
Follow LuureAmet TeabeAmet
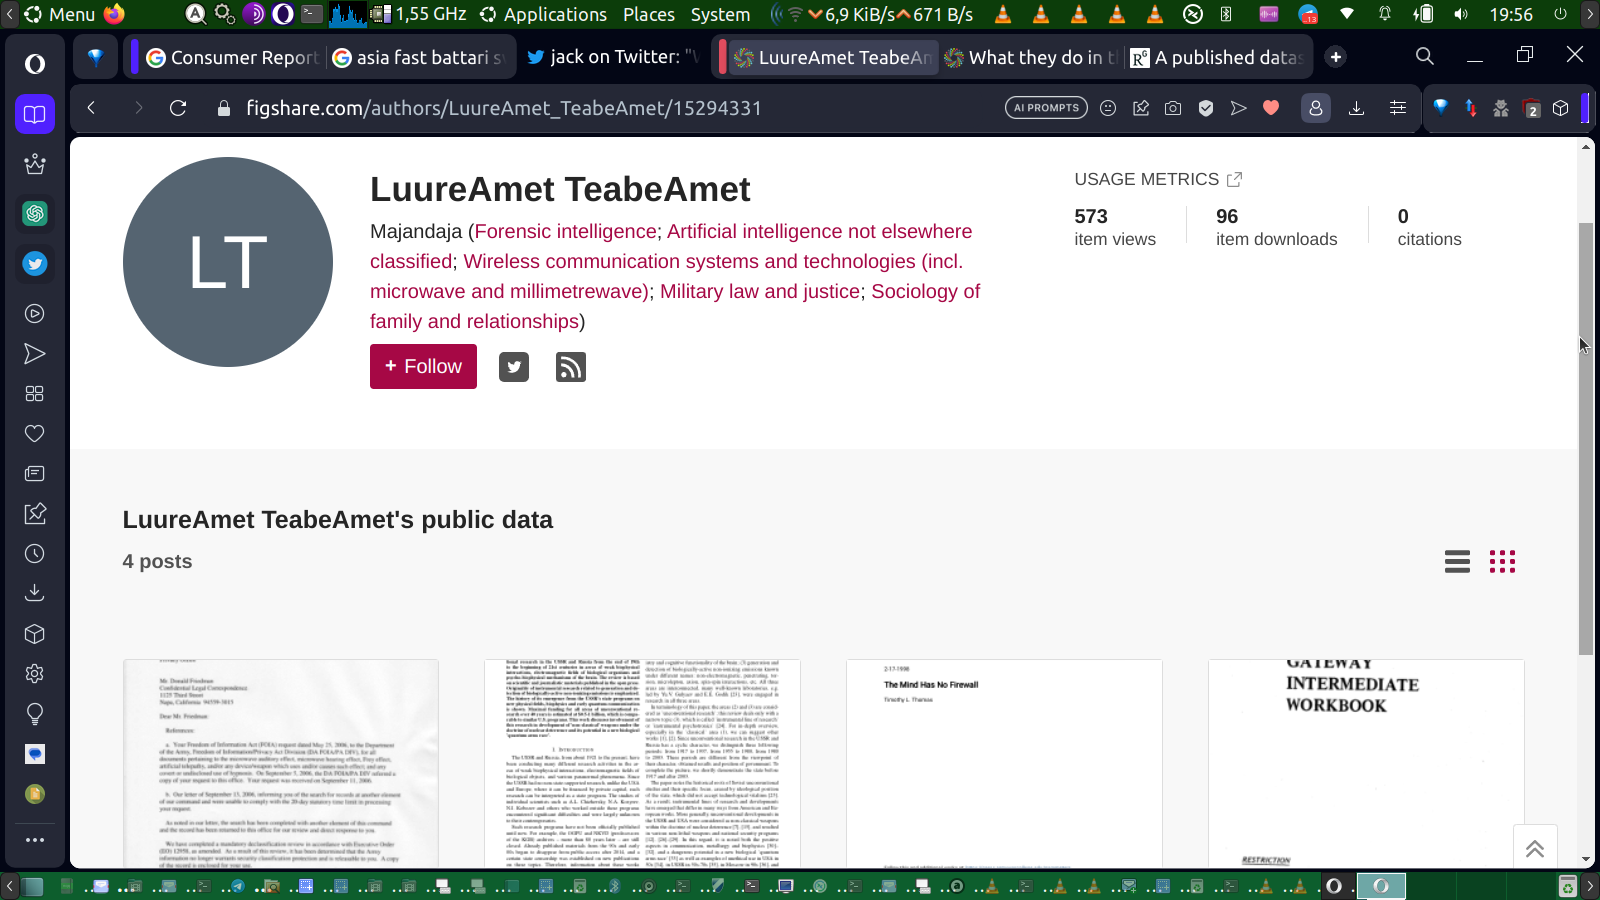coord(423,367)
